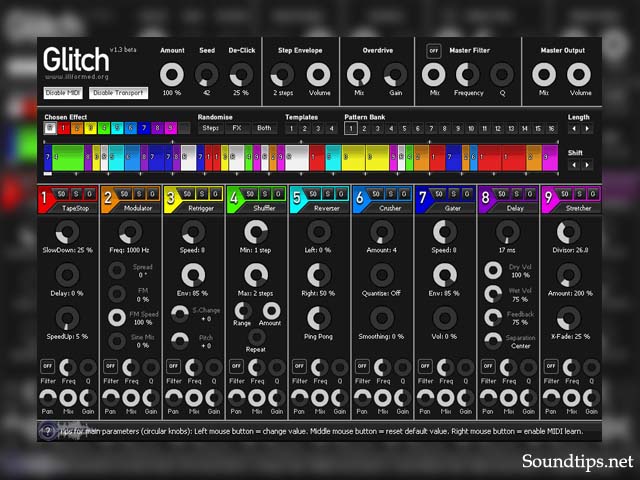This screenshot has height=480, width=640.
Task: Click the Disable Transport button
Action: (118, 93)
